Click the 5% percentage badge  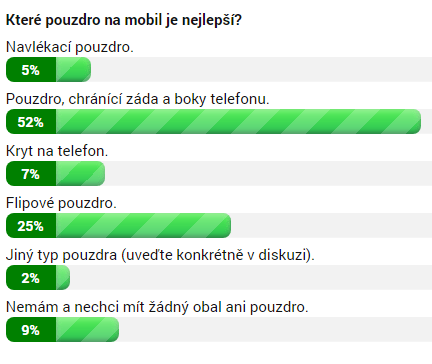pos(31,69)
